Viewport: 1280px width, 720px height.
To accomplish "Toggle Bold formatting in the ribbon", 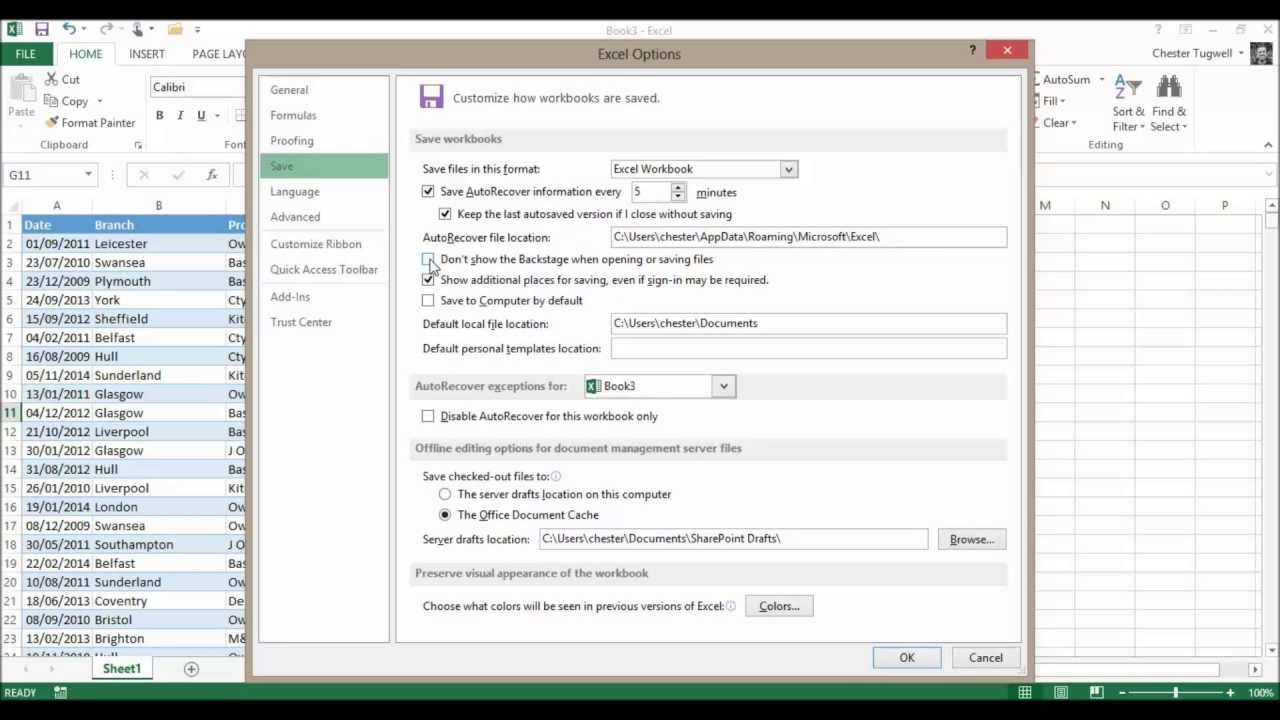I will pyautogui.click(x=159, y=116).
